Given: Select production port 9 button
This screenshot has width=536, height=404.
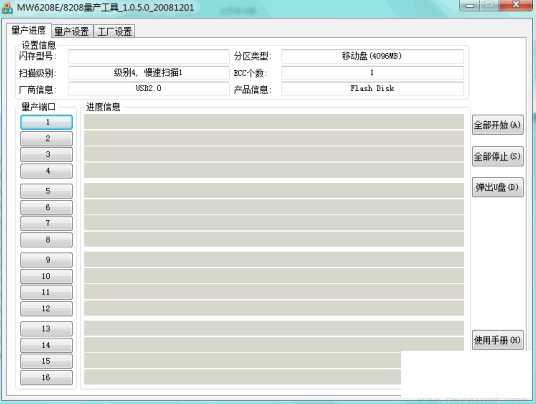Looking at the screenshot, I should click(46, 260).
